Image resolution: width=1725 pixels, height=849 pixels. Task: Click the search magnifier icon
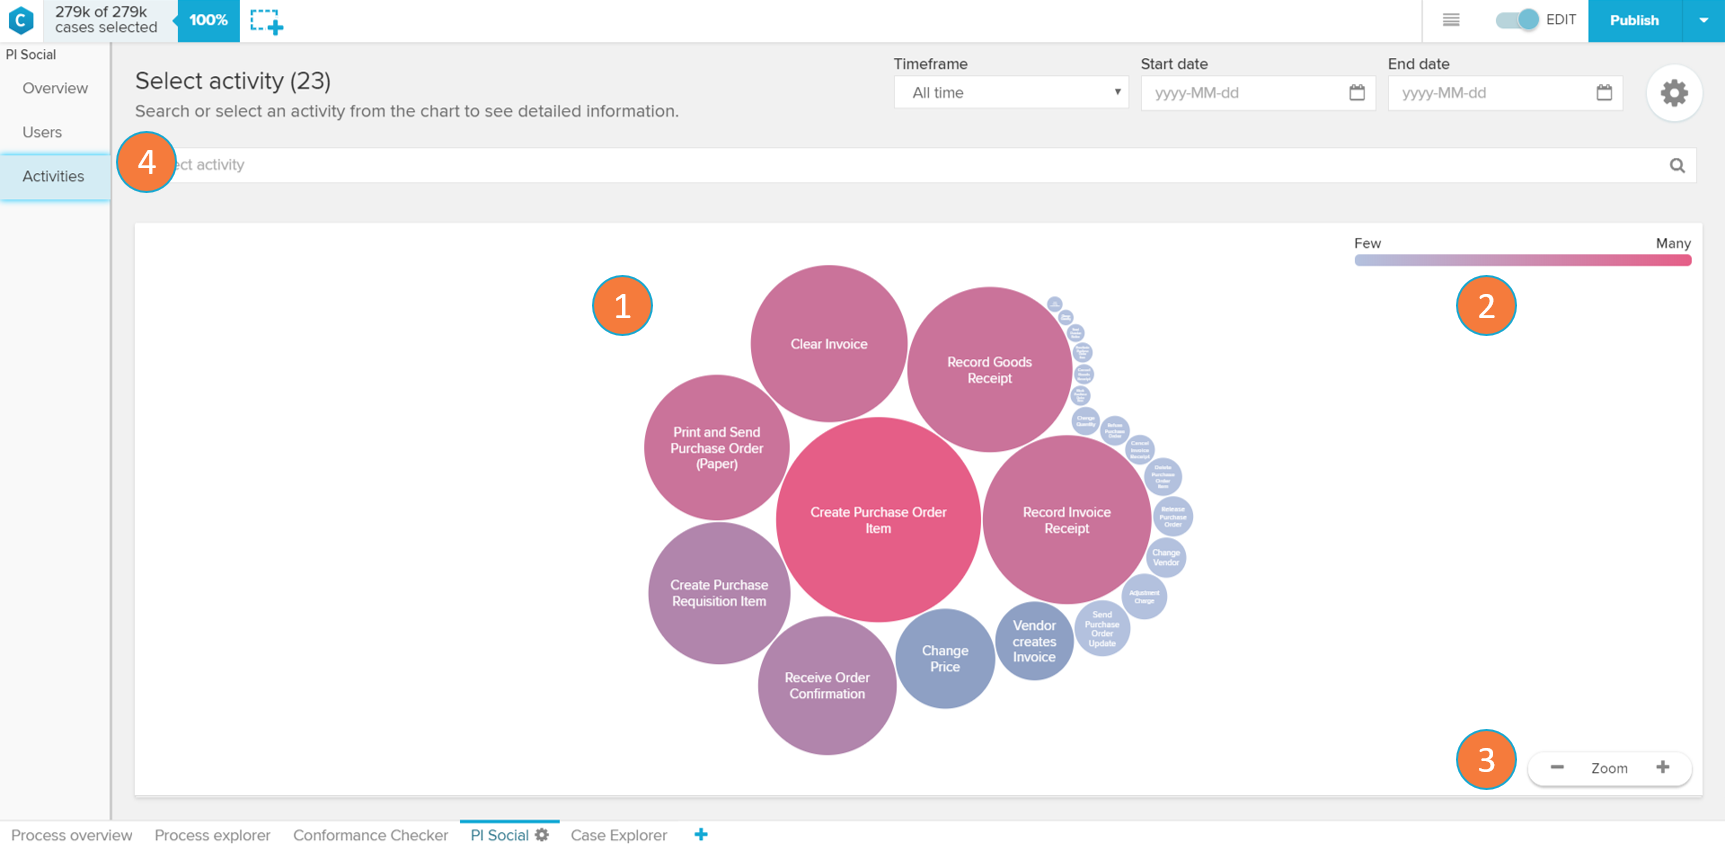[1677, 166]
